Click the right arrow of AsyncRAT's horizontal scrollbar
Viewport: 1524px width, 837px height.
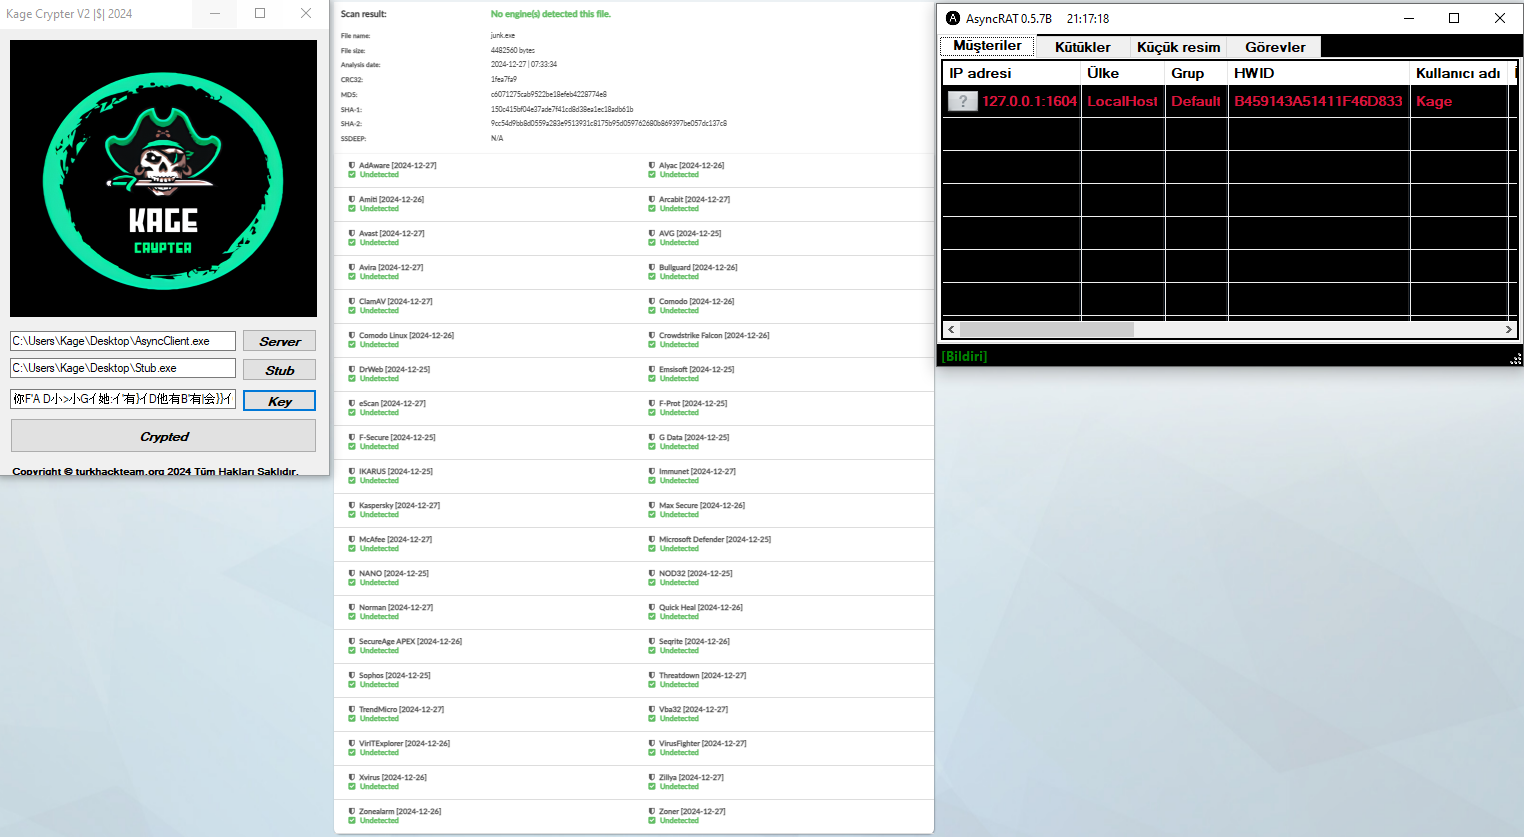[1509, 329]
